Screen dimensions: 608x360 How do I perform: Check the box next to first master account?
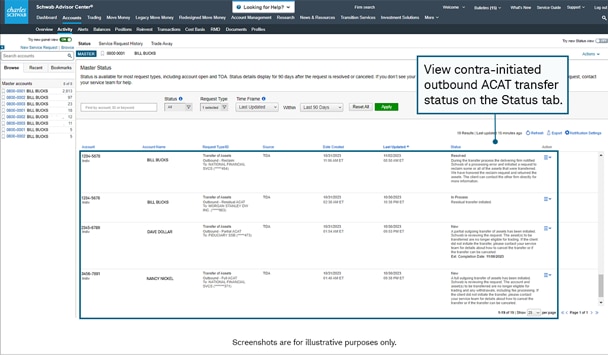3,91
